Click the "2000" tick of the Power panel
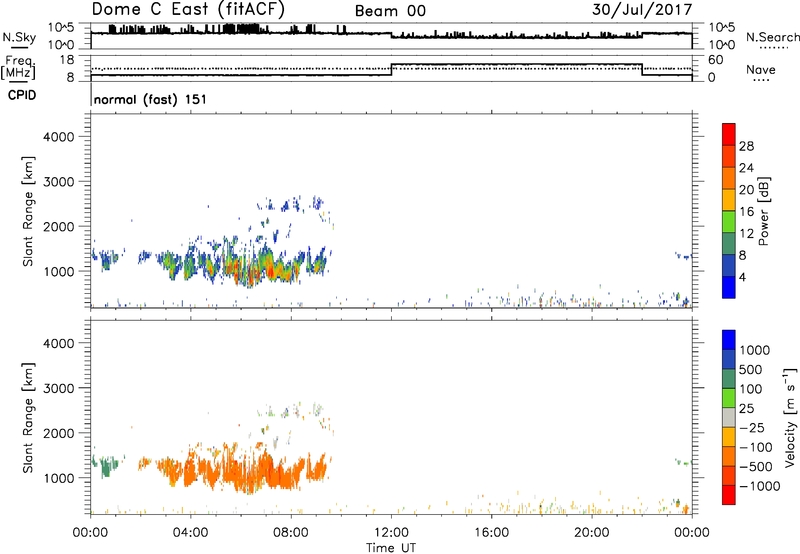 point(58,226)
